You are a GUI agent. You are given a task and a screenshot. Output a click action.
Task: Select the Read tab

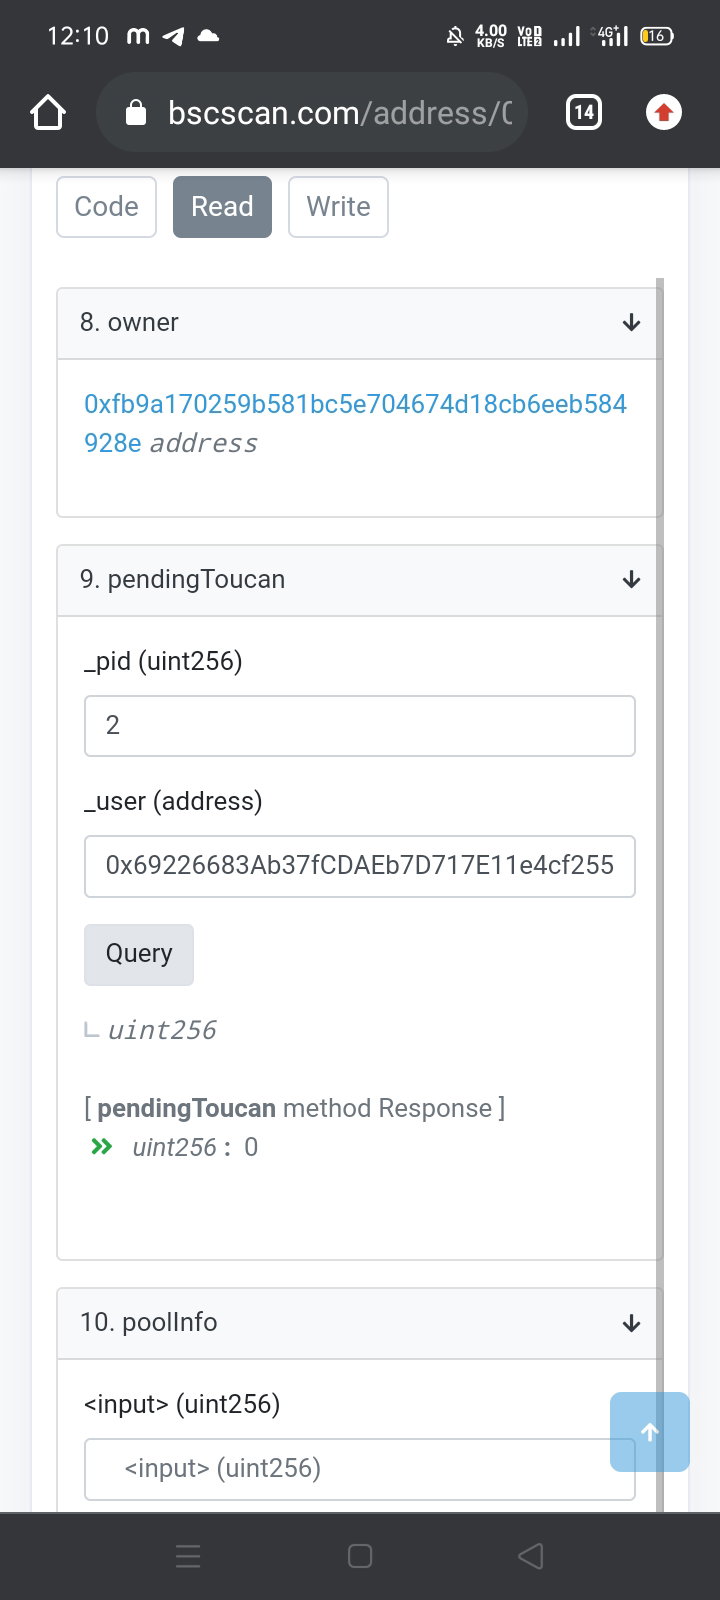click(x=222, y=207)
